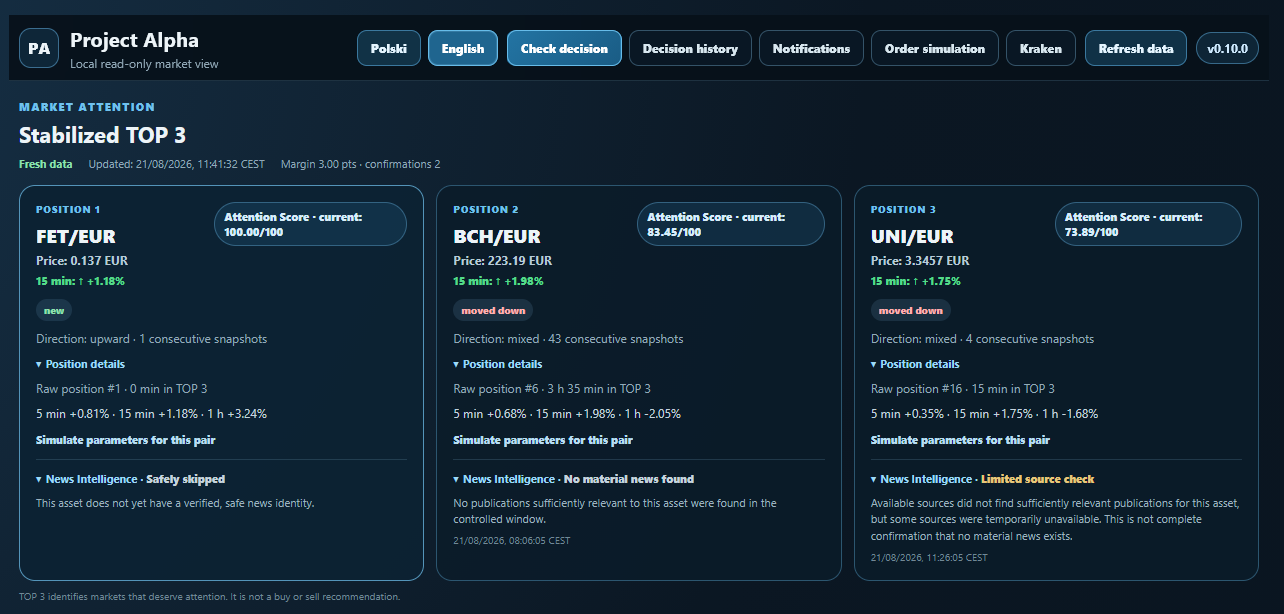Image resolution: width=1284 pixels, height=614 pixels.
Task: Click 'Raw position #1 · 0 min in TOP 3'
Action: pos(122,389)
